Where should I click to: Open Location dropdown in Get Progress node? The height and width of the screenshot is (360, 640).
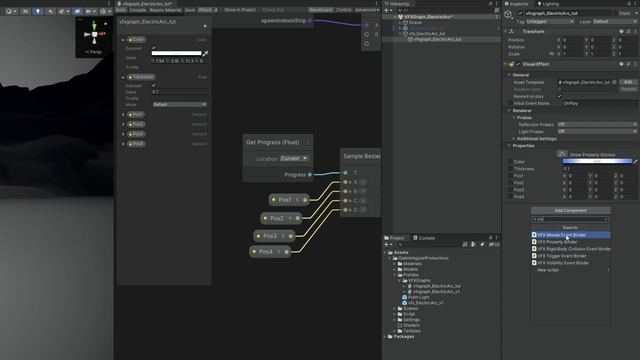[294, 158]
